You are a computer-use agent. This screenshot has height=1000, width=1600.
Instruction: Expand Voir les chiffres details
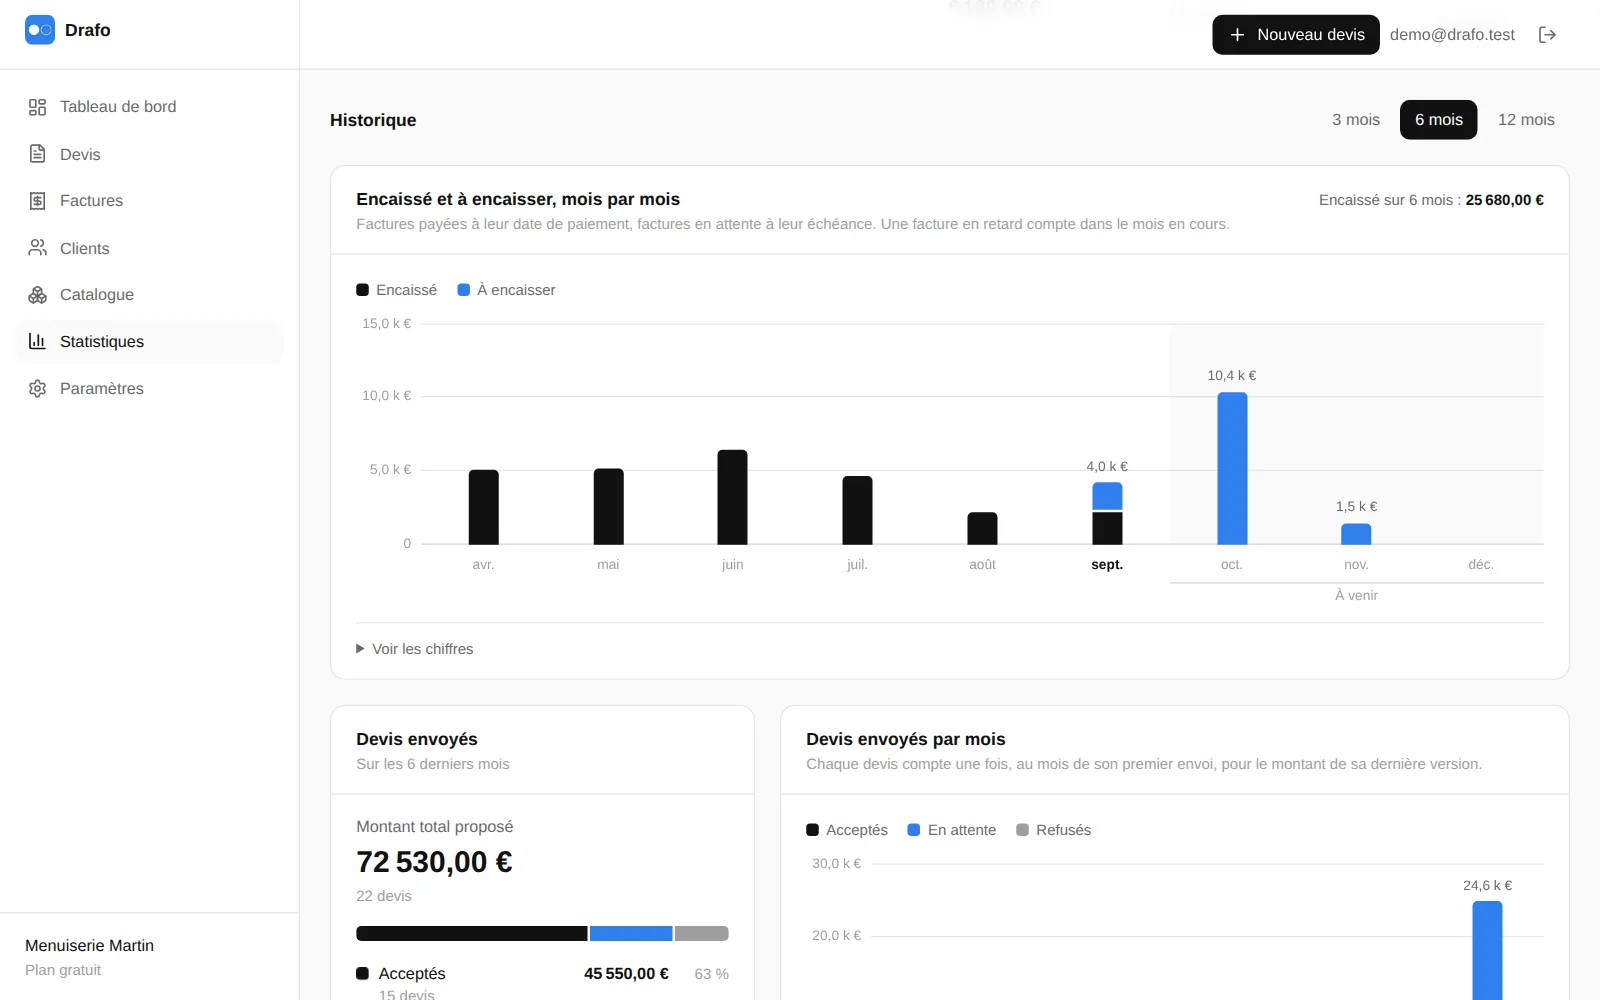tap(415, 649)
